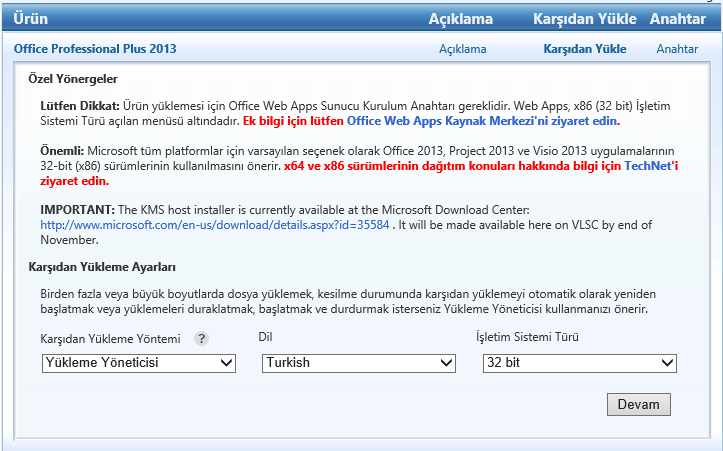723x451 pixels.
Task: Open the microsoft.com download details URL
Action: (214, 225)
